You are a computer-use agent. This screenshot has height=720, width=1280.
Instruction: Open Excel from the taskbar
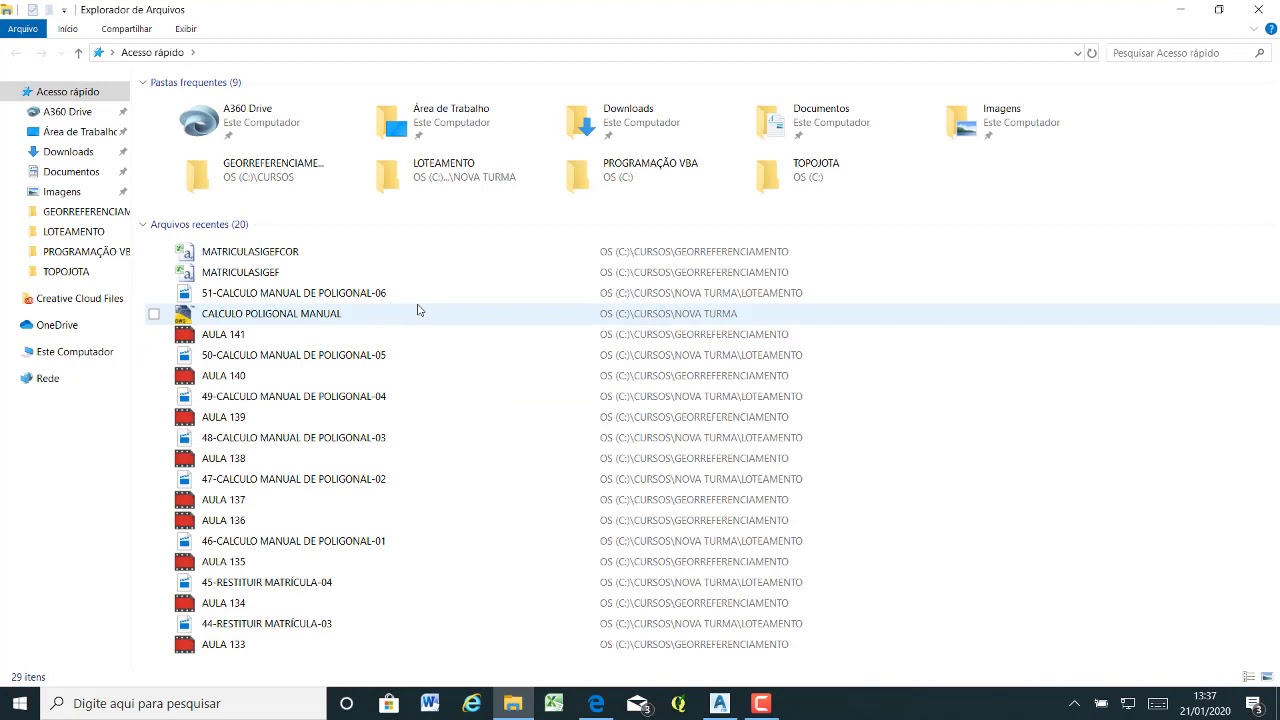554,703
